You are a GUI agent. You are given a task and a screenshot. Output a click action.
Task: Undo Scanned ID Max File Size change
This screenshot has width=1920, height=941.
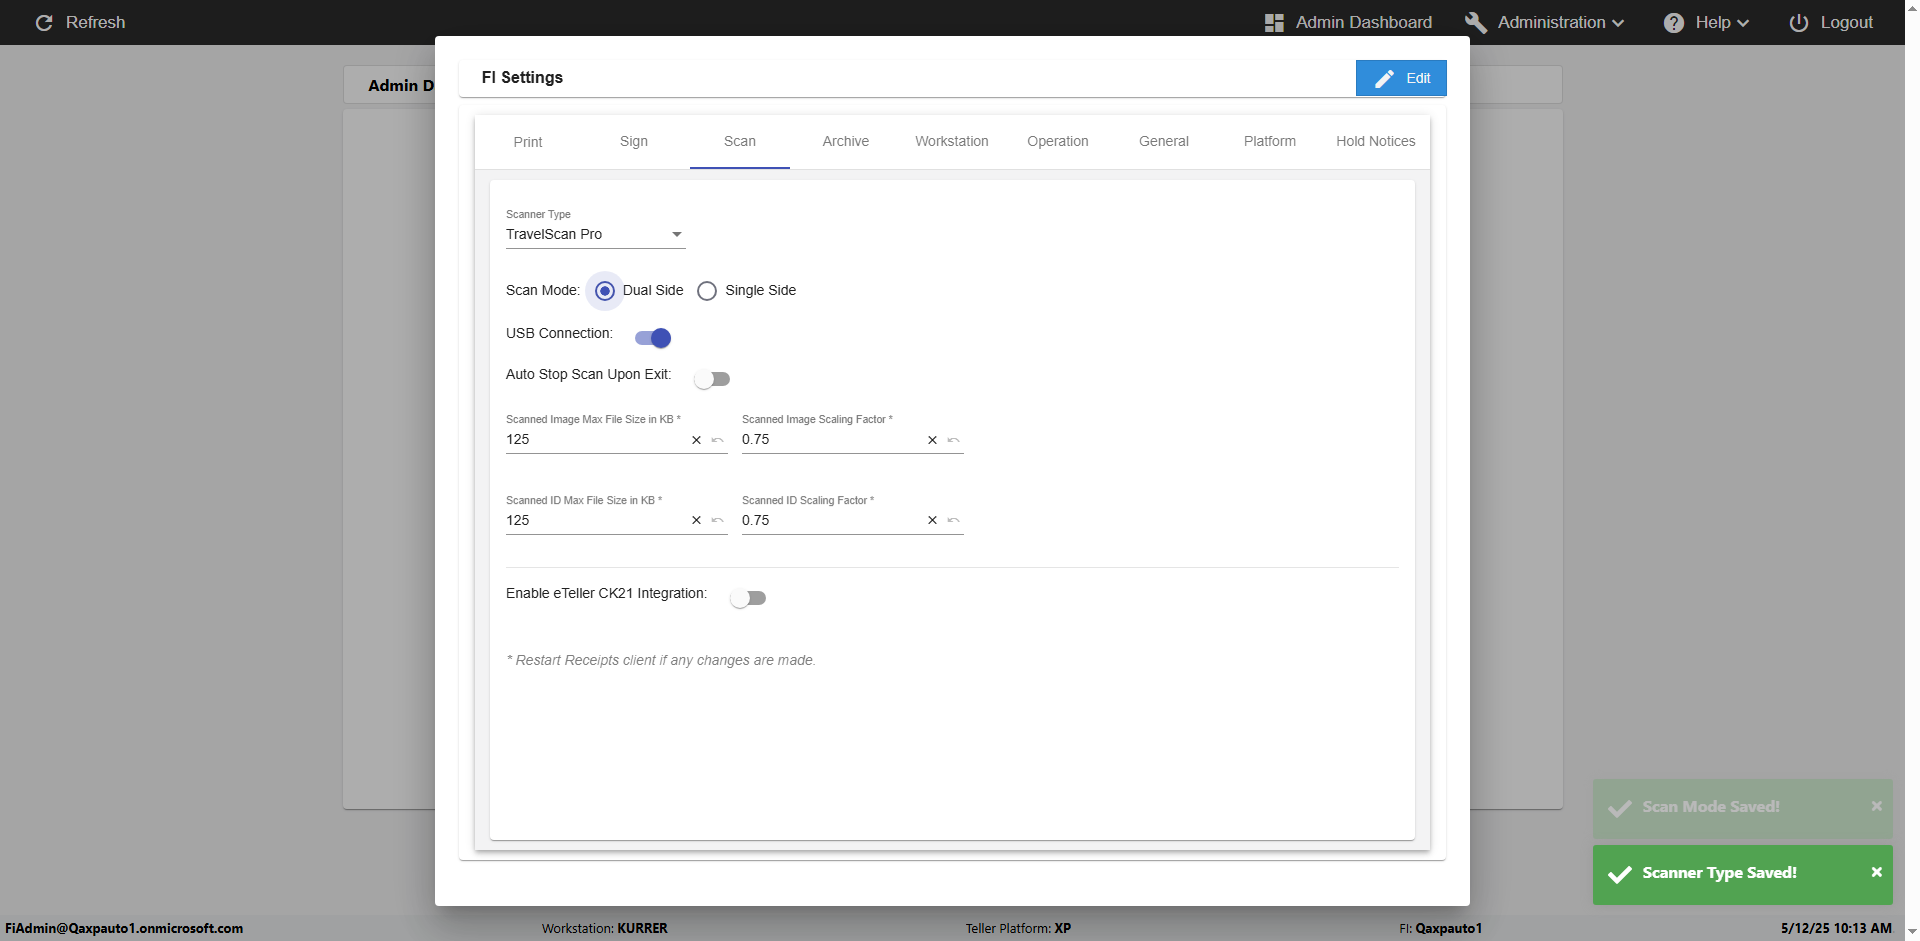point(718,520)
